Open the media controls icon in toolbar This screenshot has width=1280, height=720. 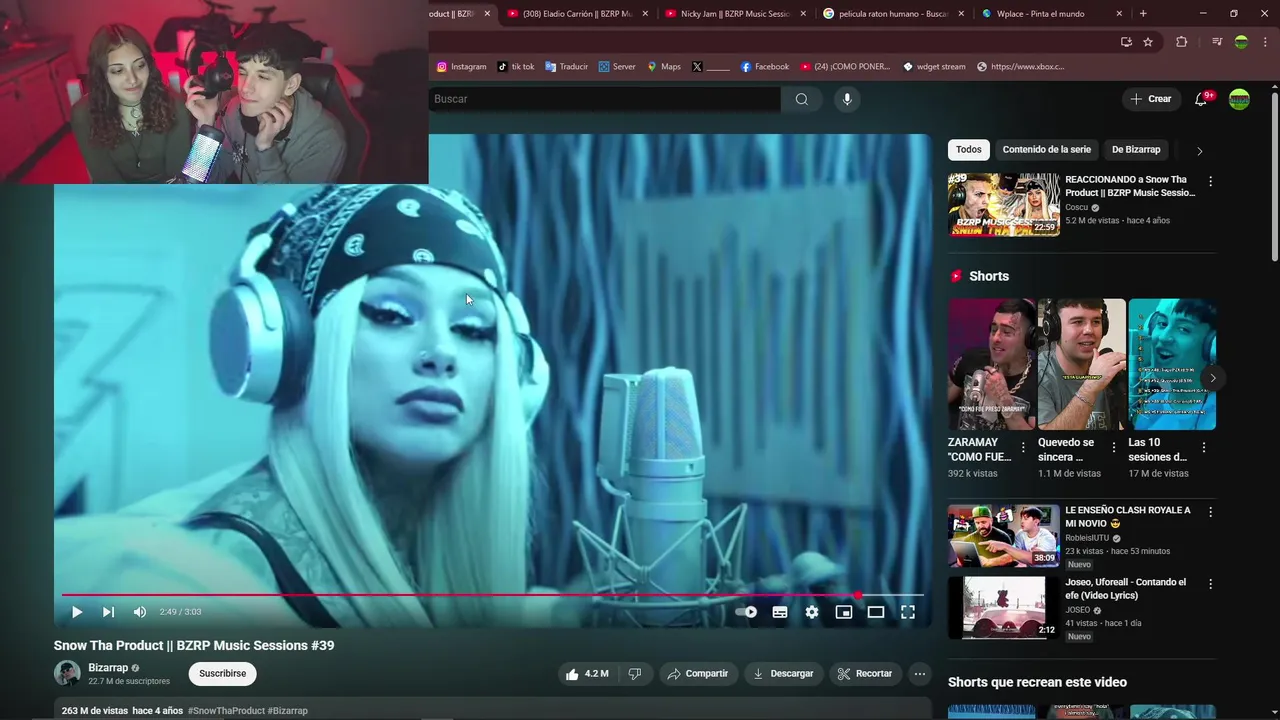1217,42
